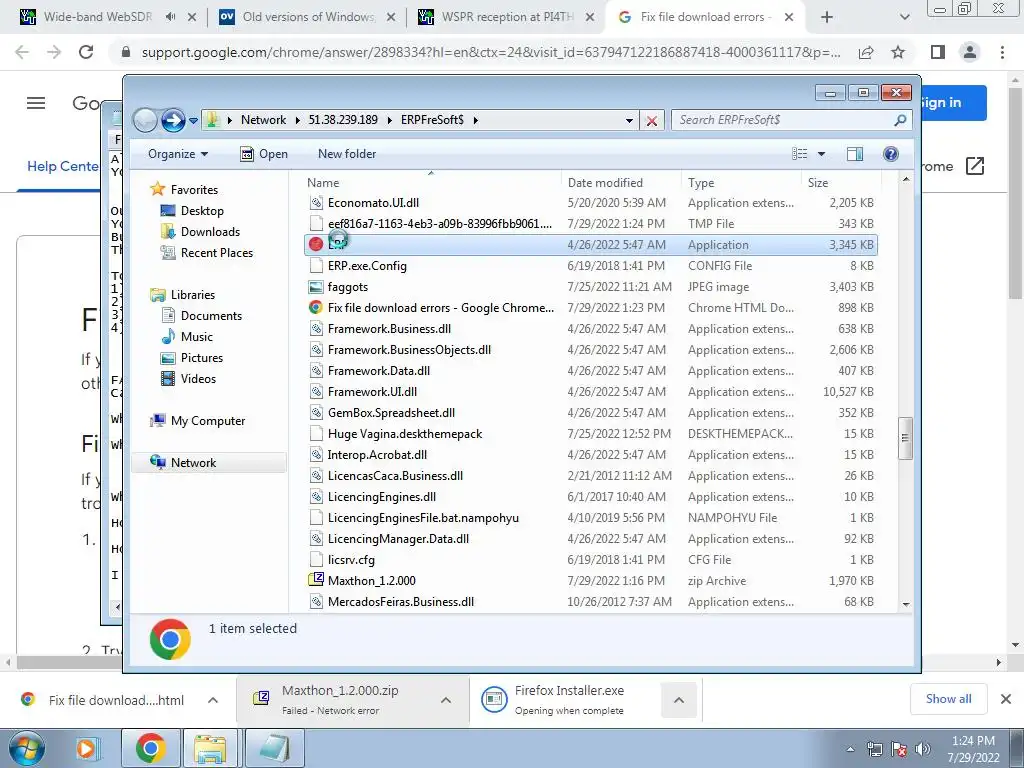Click ERPFreSoft$ in the address breadcrumb
Viewport: 1024px width, 768px height.
coord(432,120)
